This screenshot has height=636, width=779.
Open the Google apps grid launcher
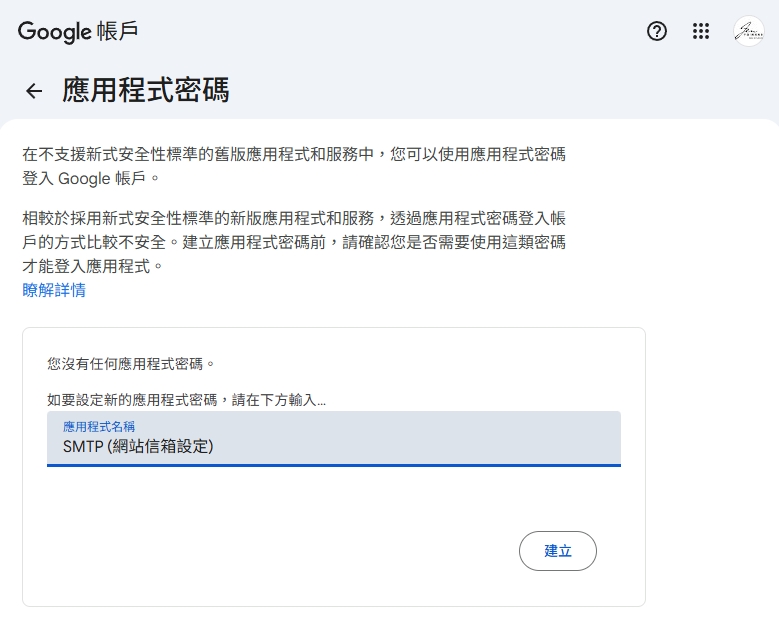pos(701,31)
